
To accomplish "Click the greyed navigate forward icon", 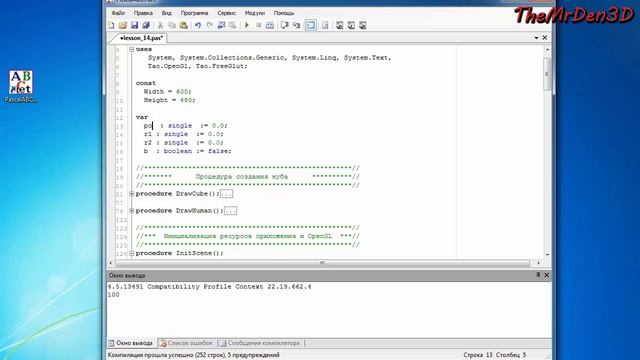I will (232, 25).
